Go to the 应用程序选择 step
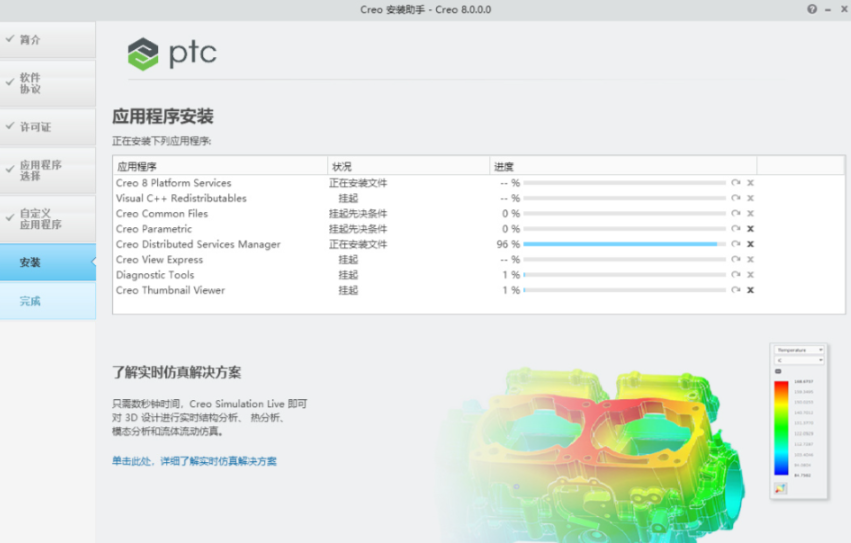 point(48,170)
